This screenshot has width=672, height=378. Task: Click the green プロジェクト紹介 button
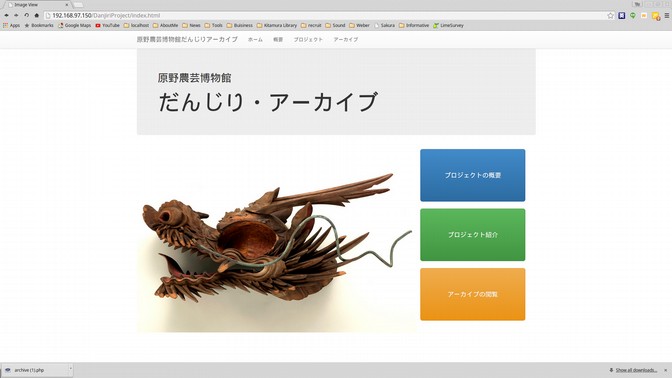(x=473, y=235)
